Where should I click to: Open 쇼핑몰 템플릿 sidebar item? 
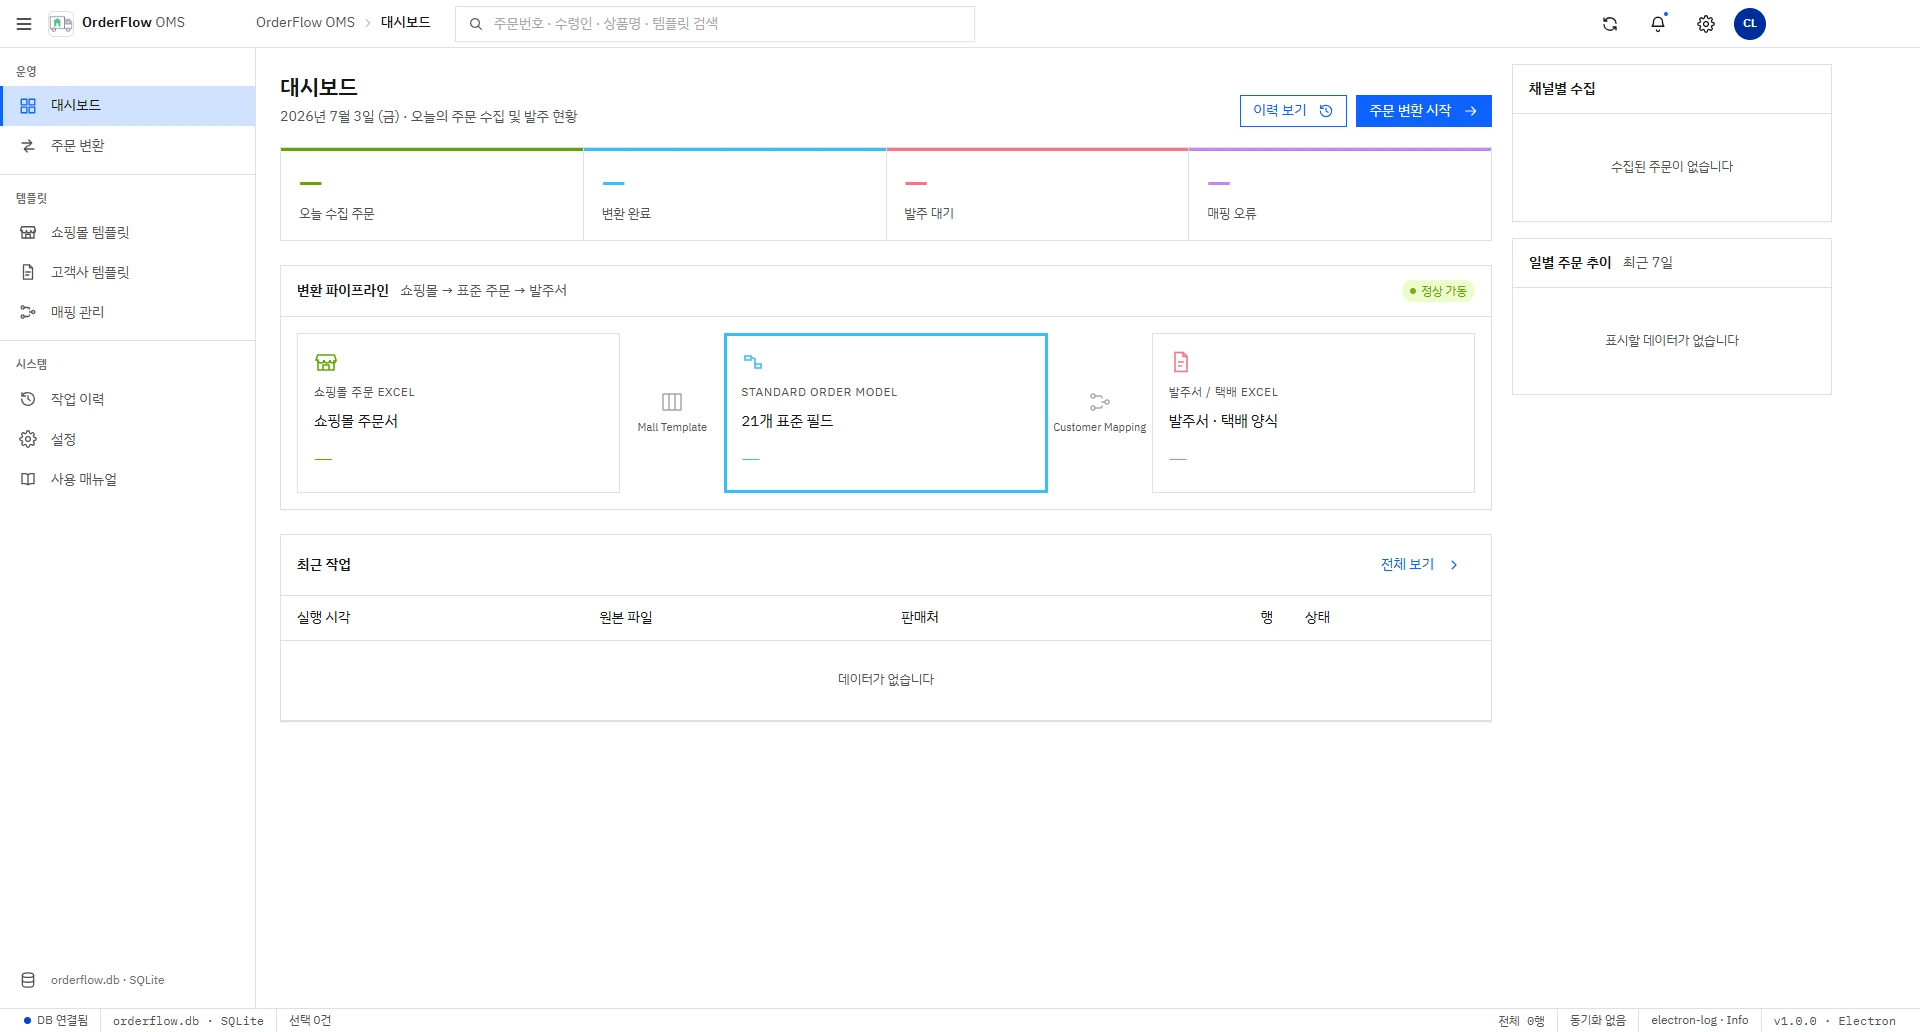128,233
